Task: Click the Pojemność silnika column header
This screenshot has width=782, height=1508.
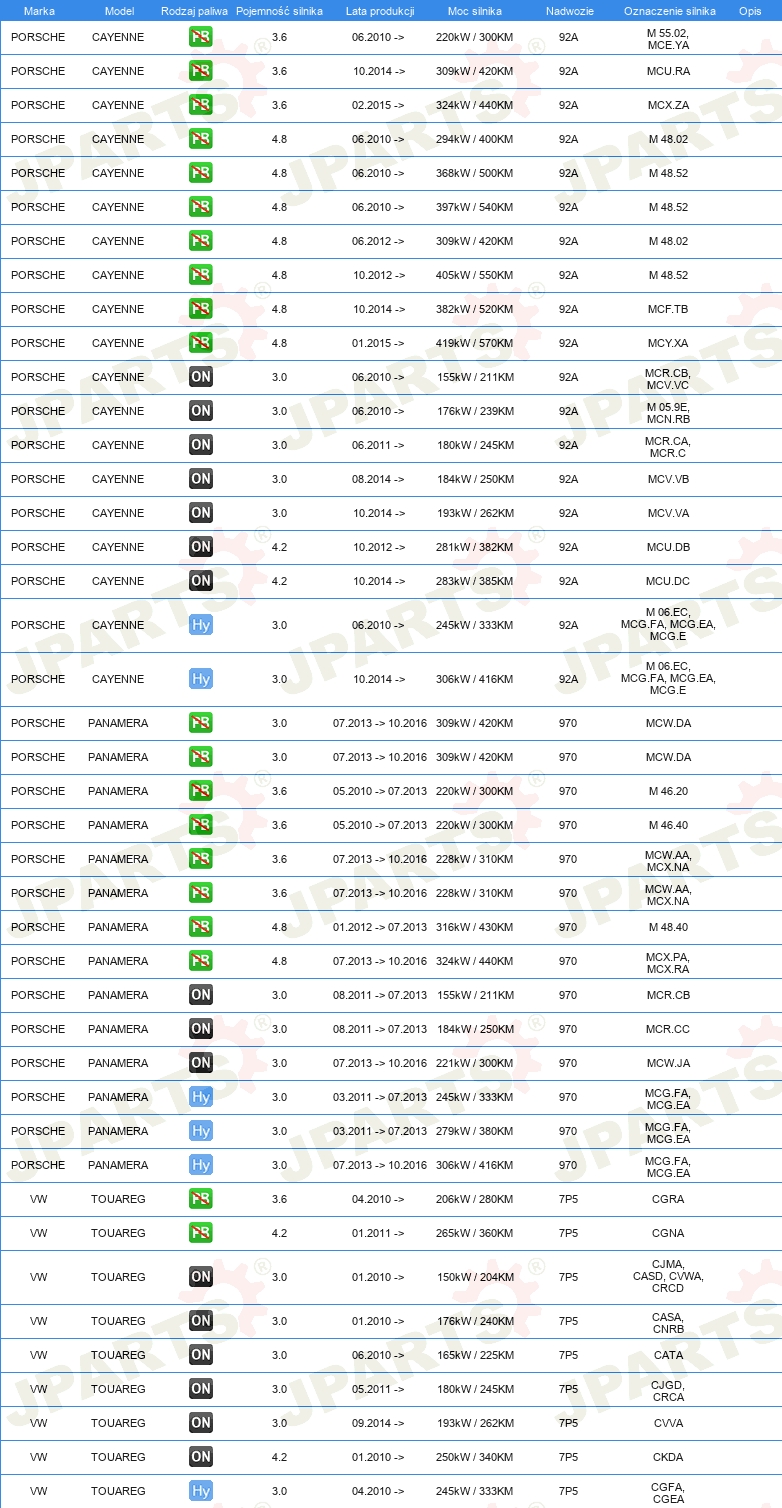Action: (279, 11)
